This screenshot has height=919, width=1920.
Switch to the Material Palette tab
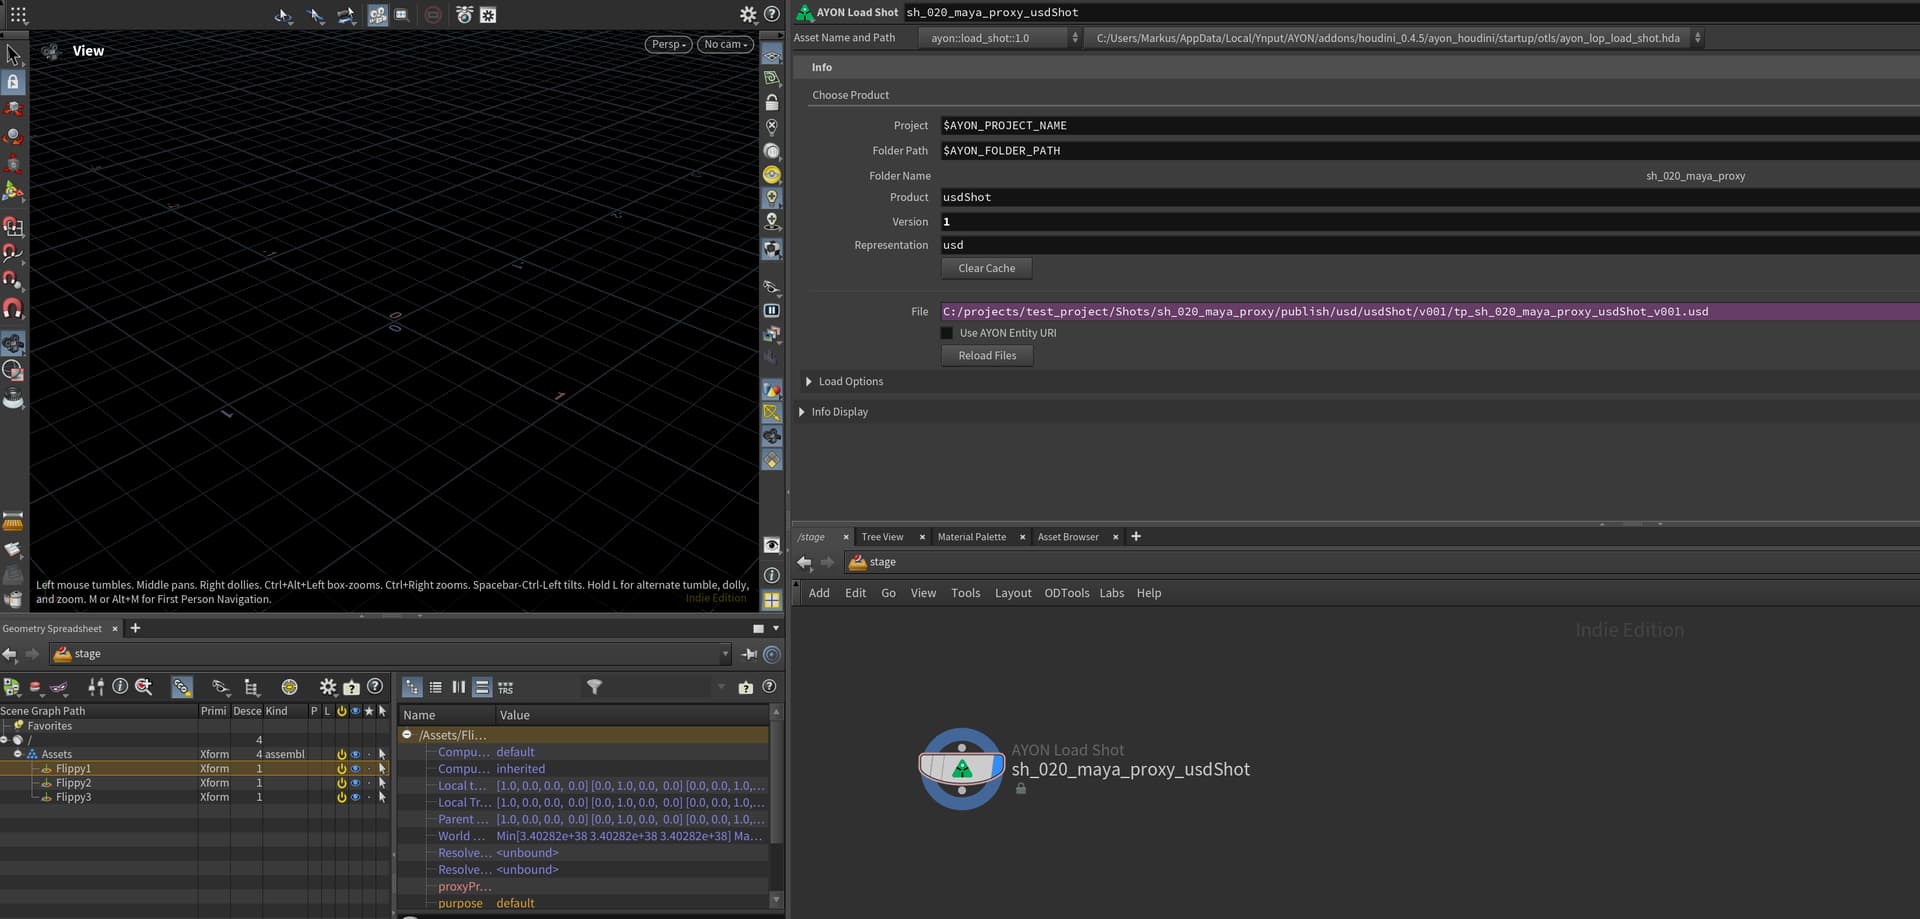[x=971, y=537]
